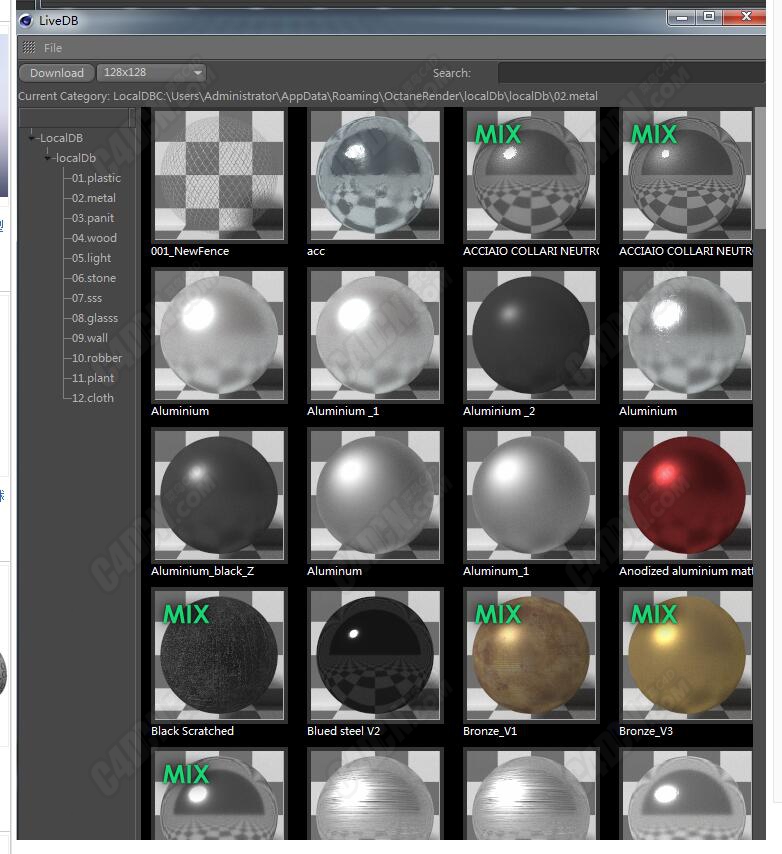
Task: Select the 01.plastic category
Action: [x=96, y=178]
